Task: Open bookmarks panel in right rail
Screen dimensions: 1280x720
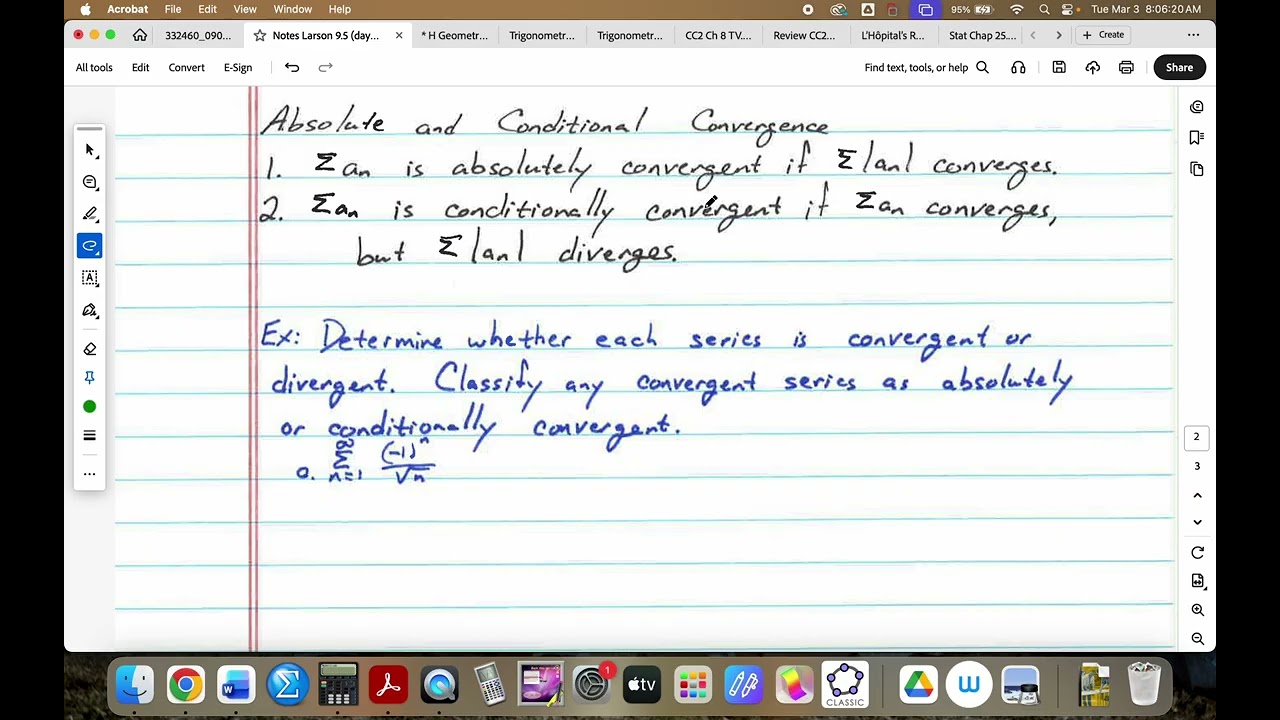Action: 1197,137
